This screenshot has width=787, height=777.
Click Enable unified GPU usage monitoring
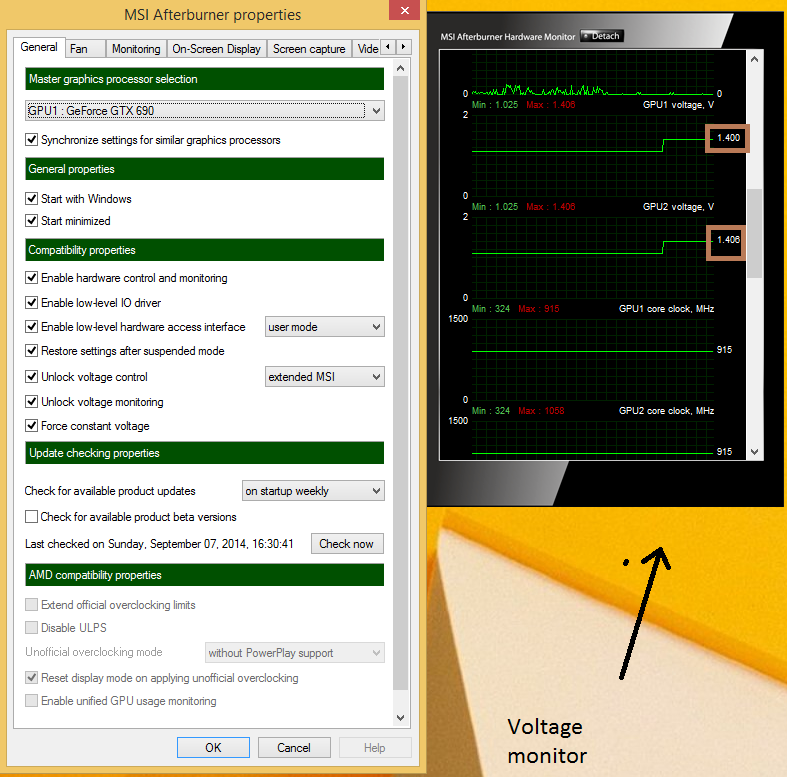point(32,701)
